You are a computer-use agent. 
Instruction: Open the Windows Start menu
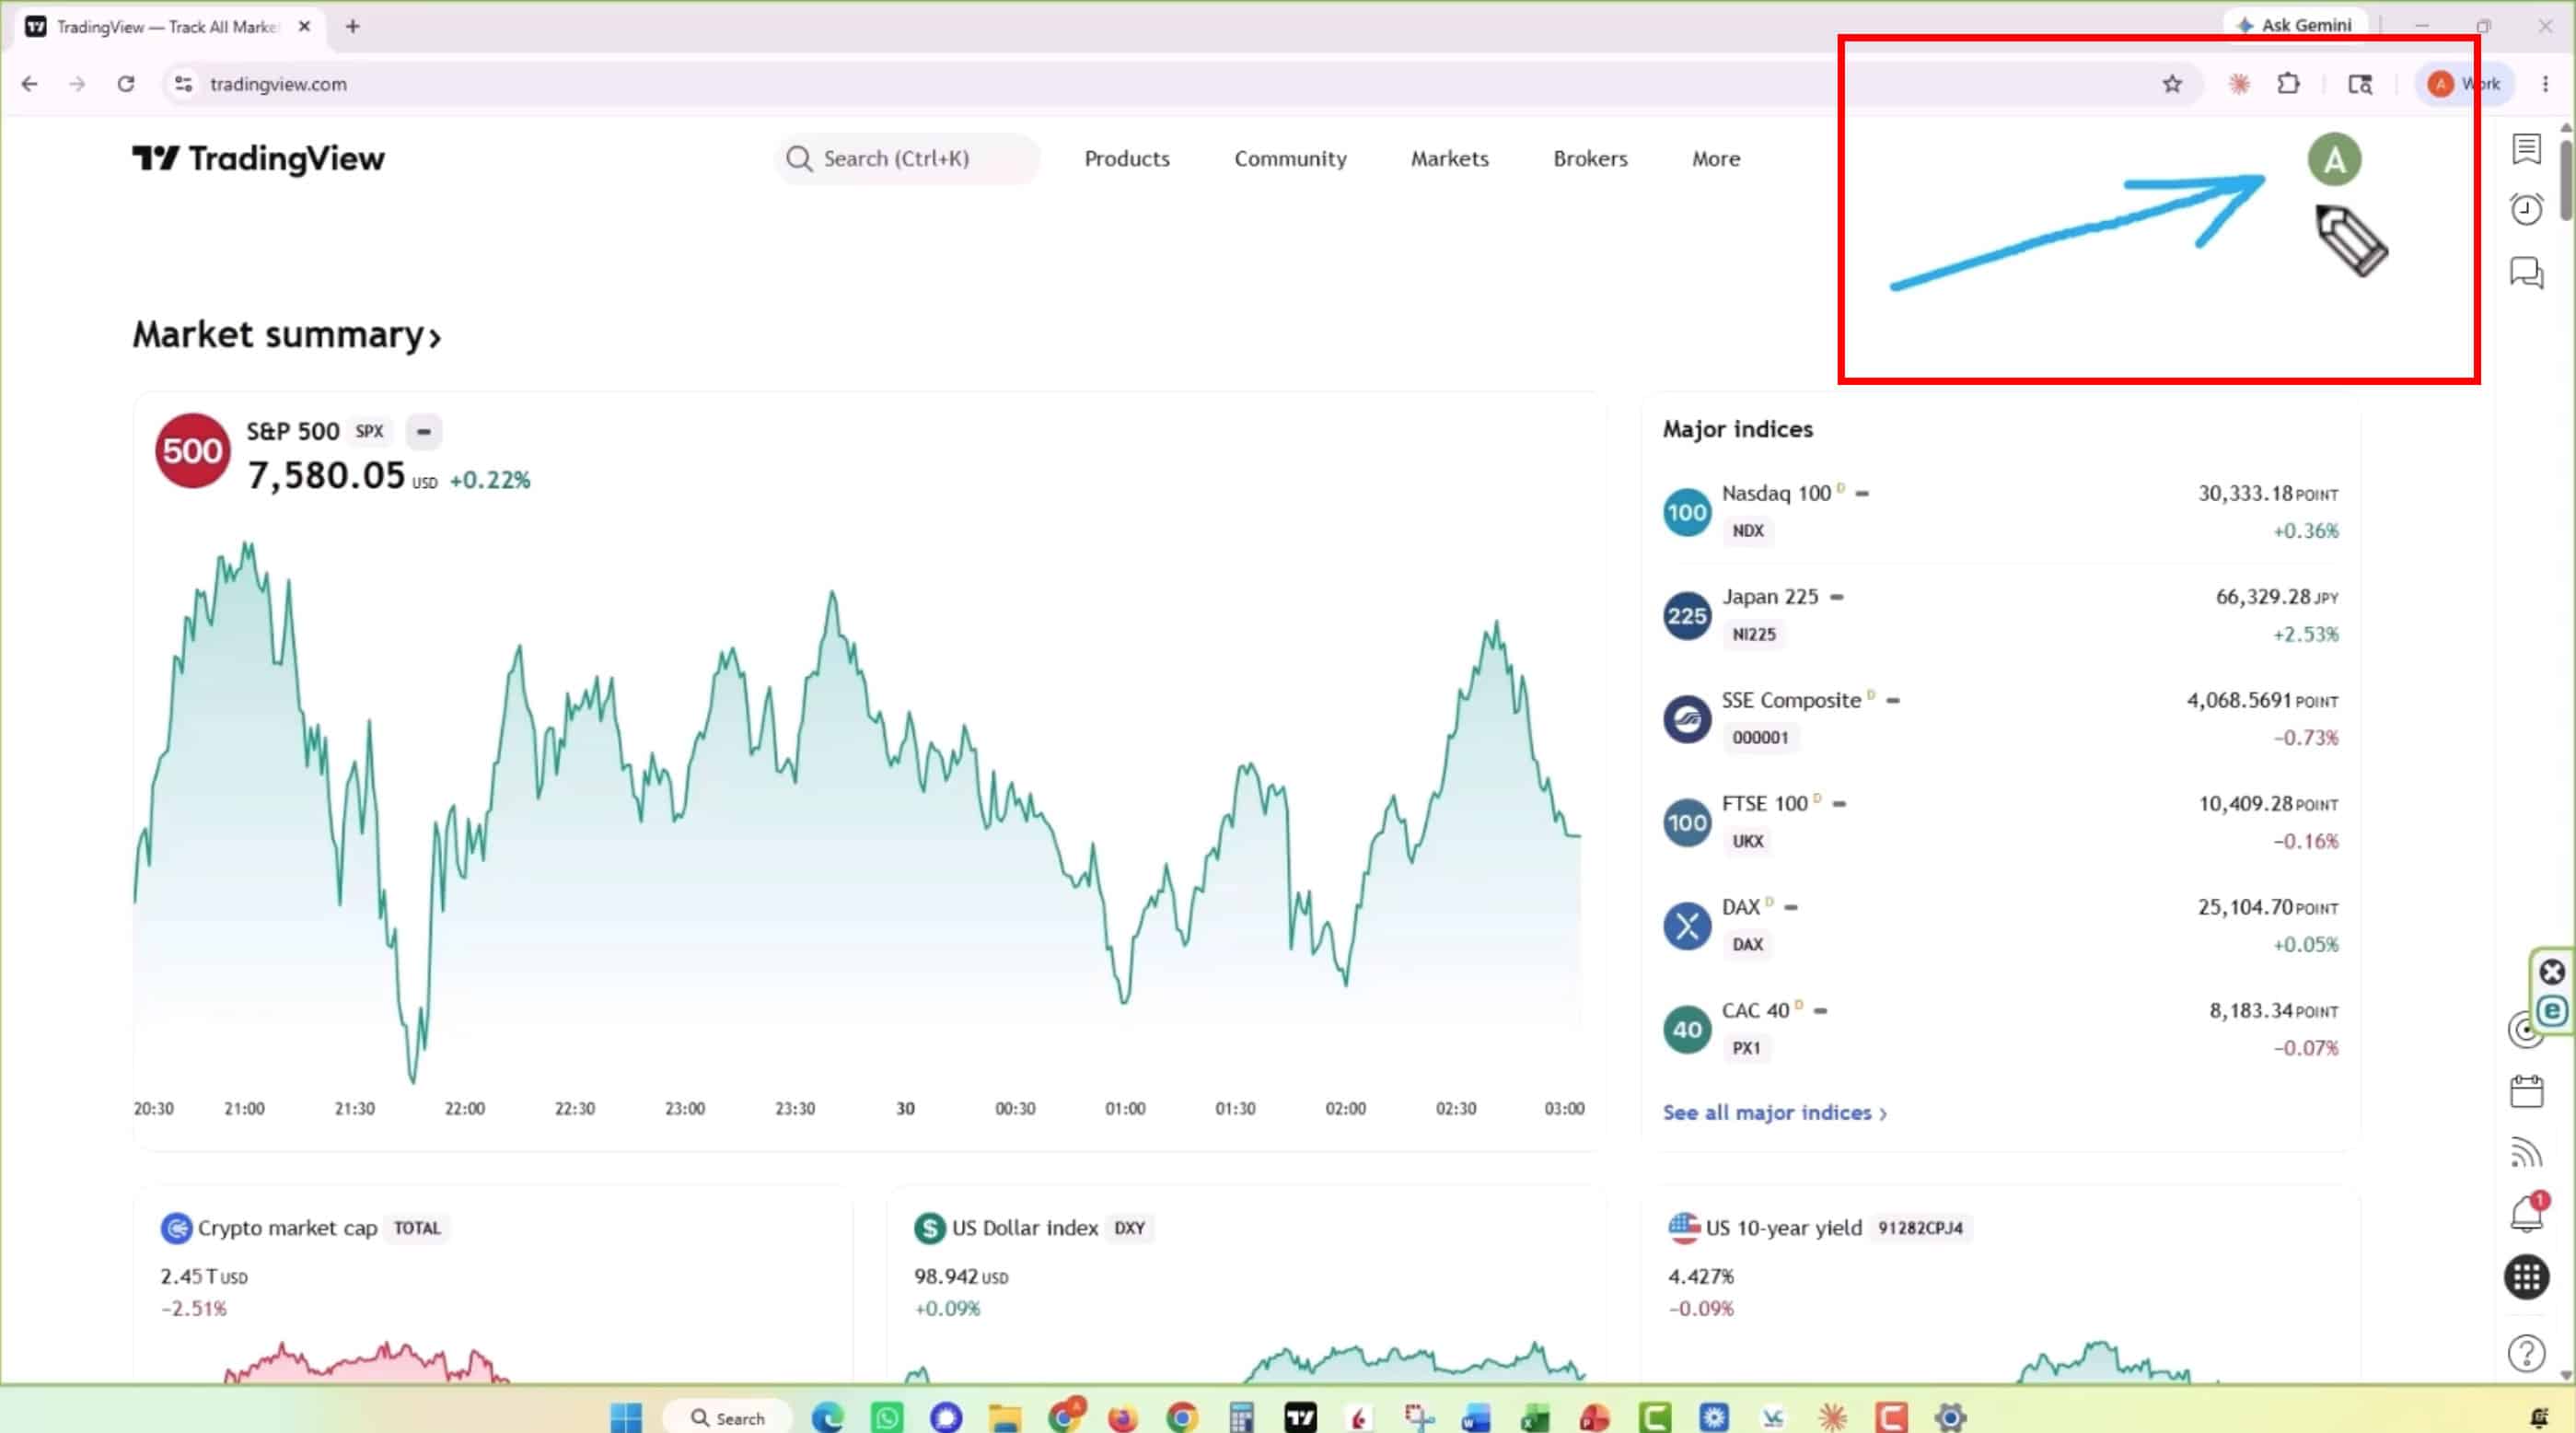point(627,1417)
